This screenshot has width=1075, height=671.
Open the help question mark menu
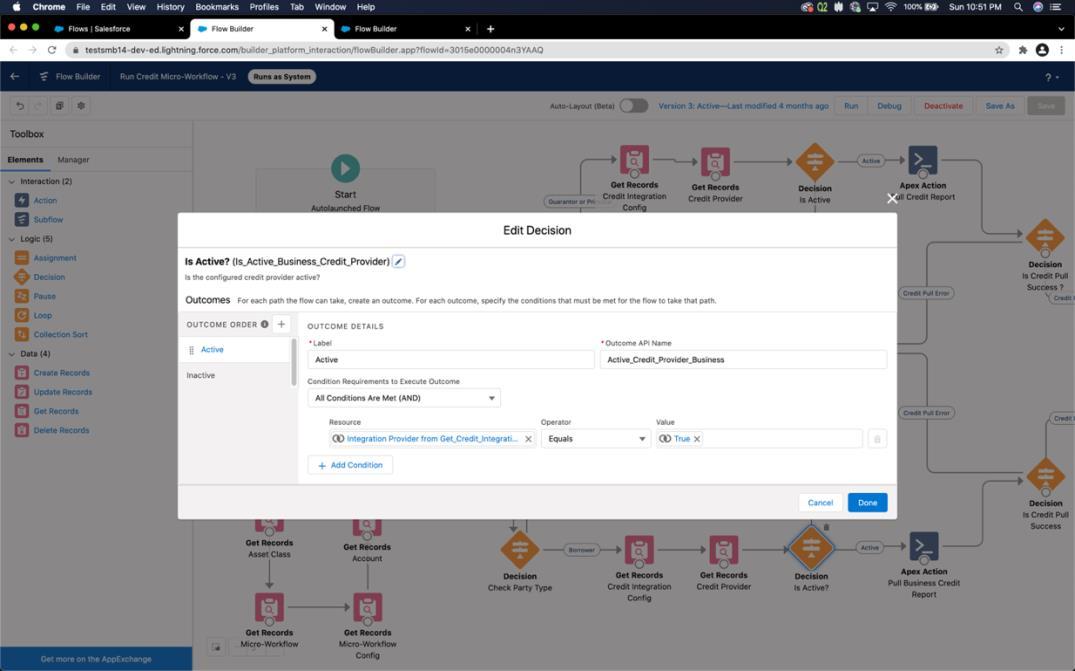click(1051, 77)
